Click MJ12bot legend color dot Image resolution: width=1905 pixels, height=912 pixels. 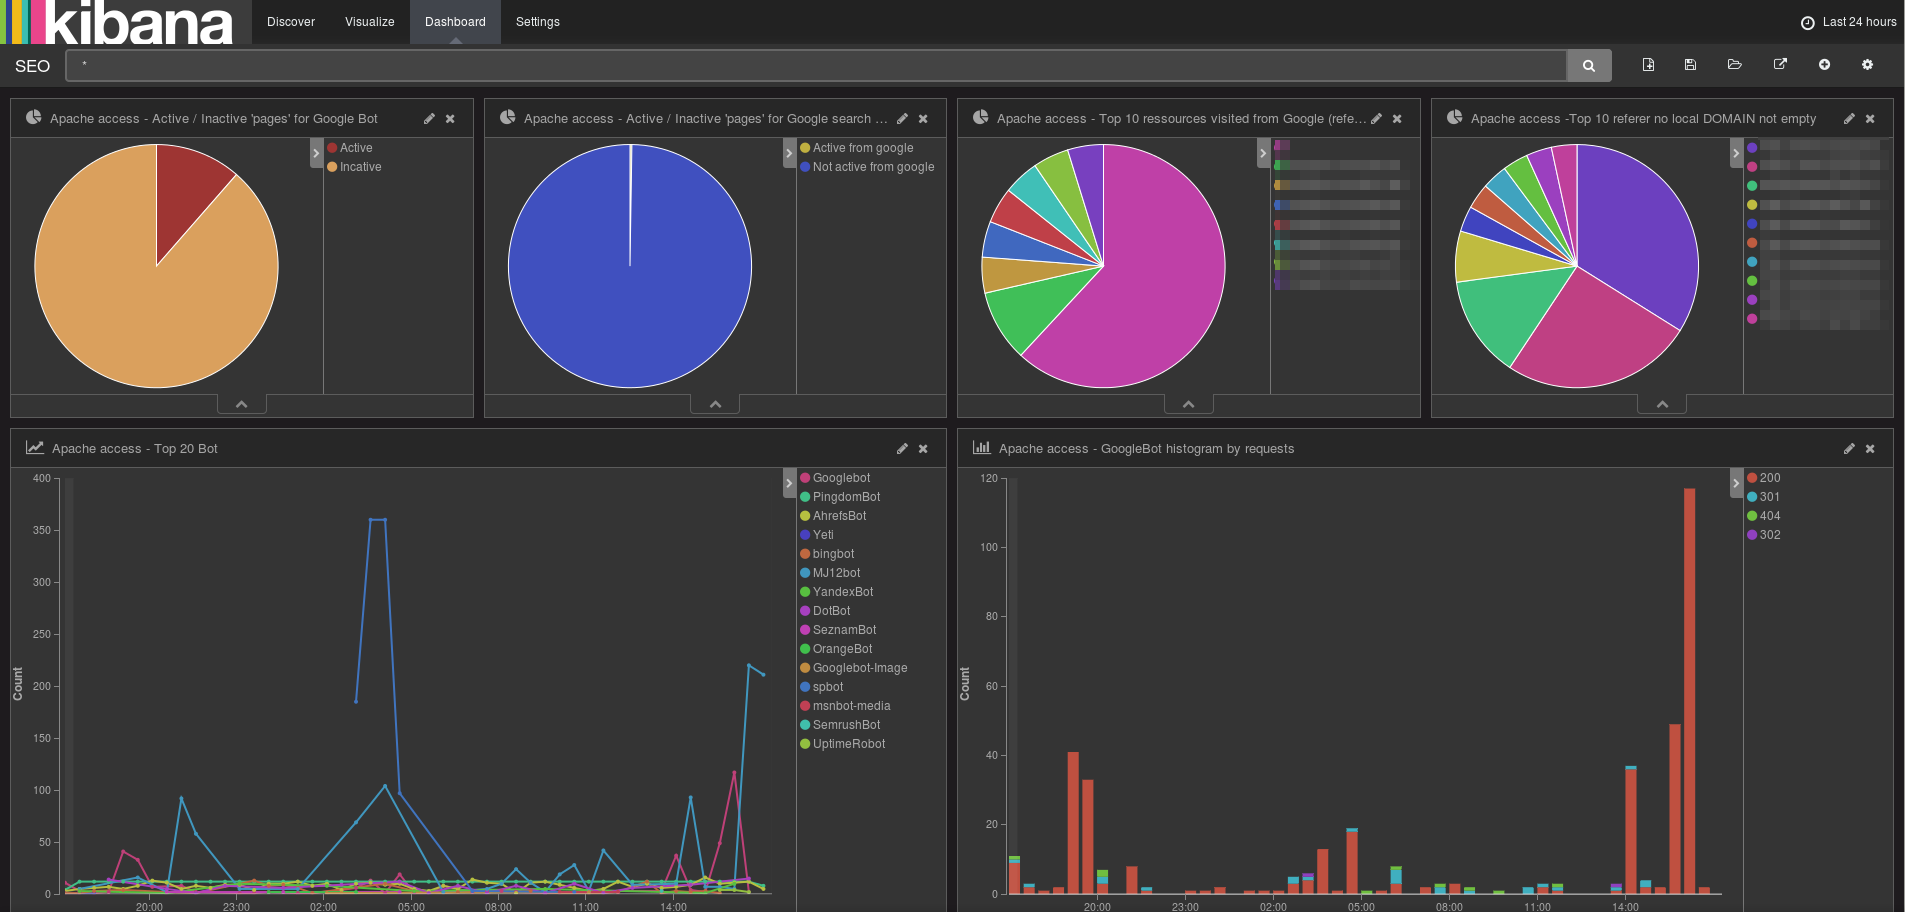[x=805, y=573]
